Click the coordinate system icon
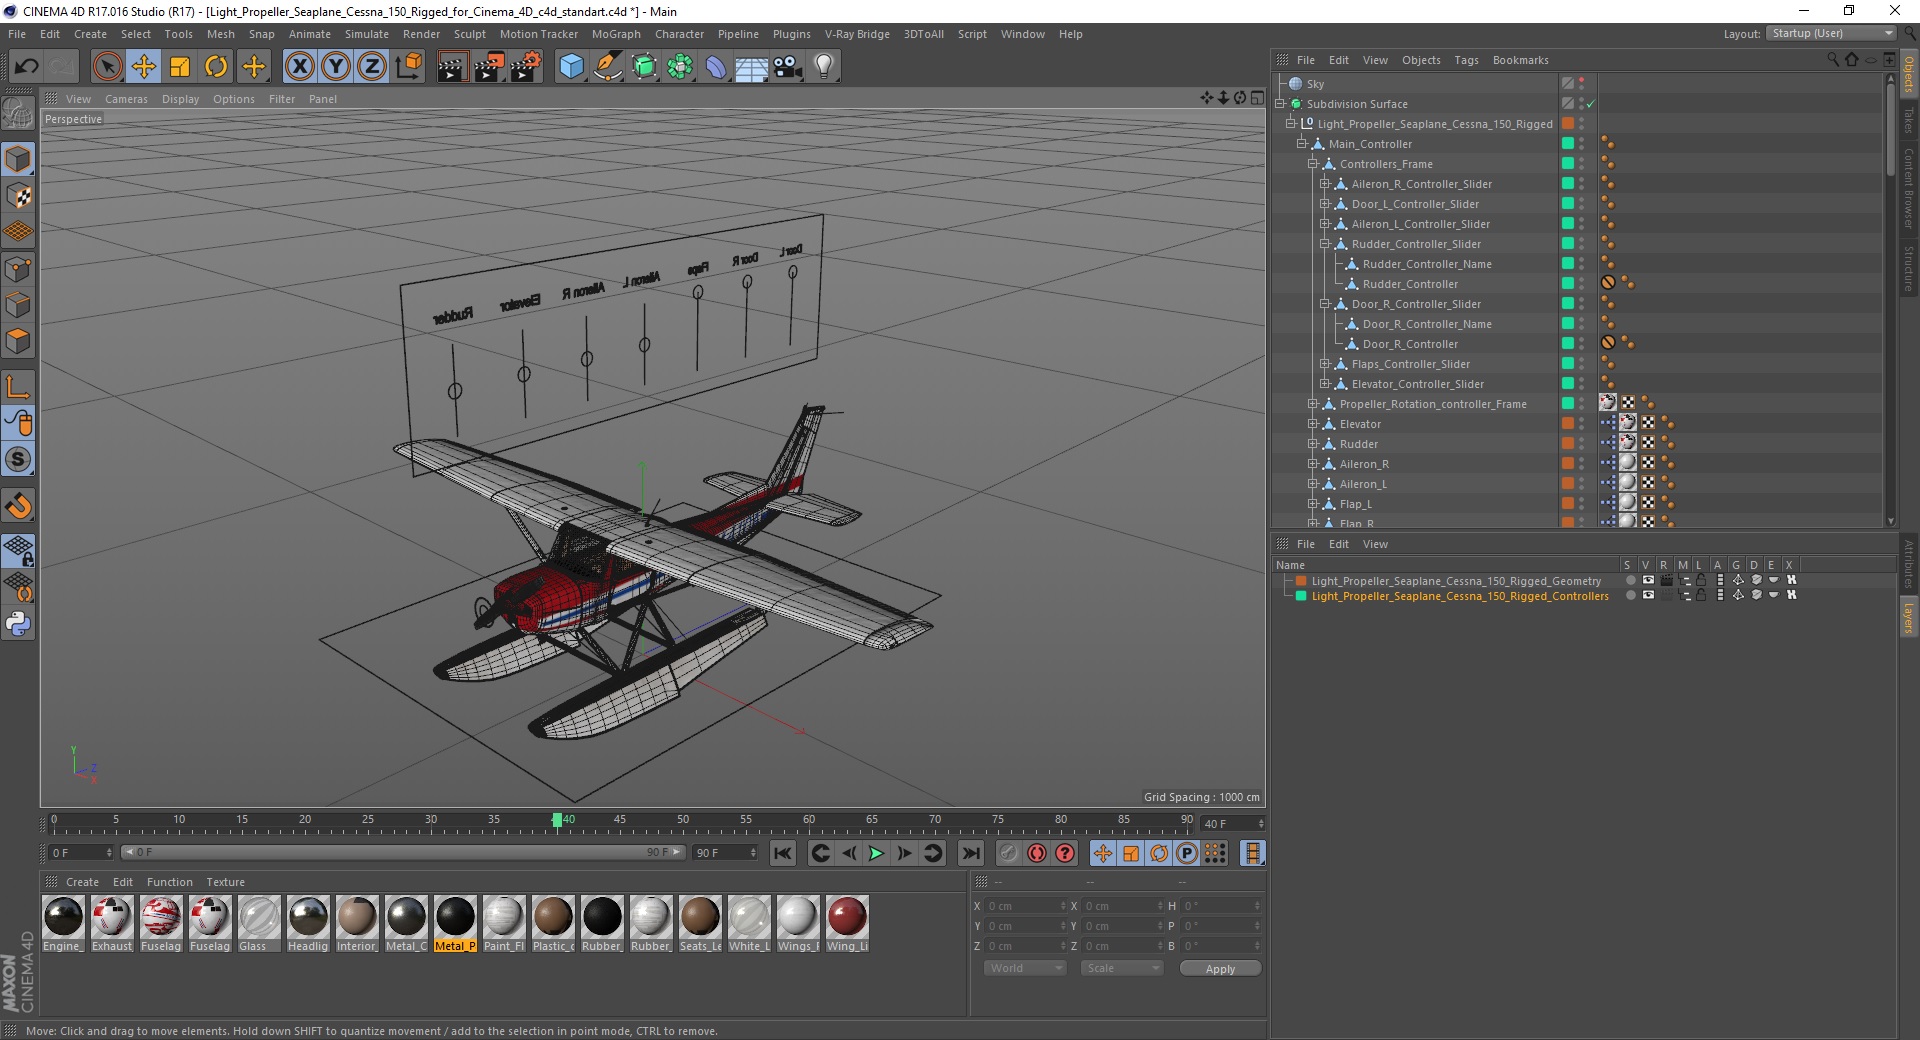This screenshot has height=1040, width=1920. click(409, 67)
